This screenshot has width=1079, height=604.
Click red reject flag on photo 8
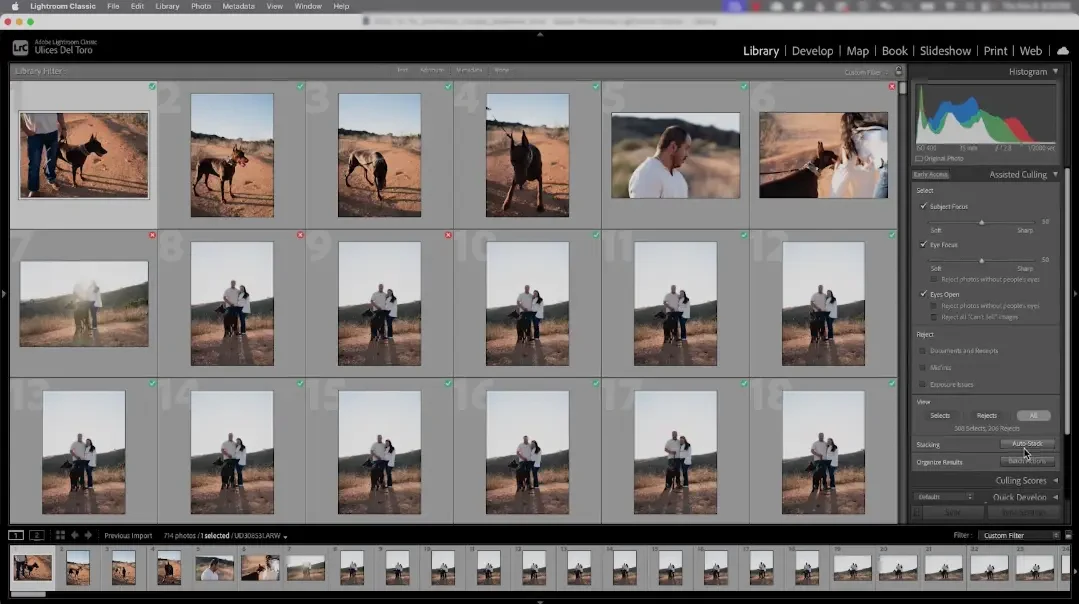click(300, 235)
